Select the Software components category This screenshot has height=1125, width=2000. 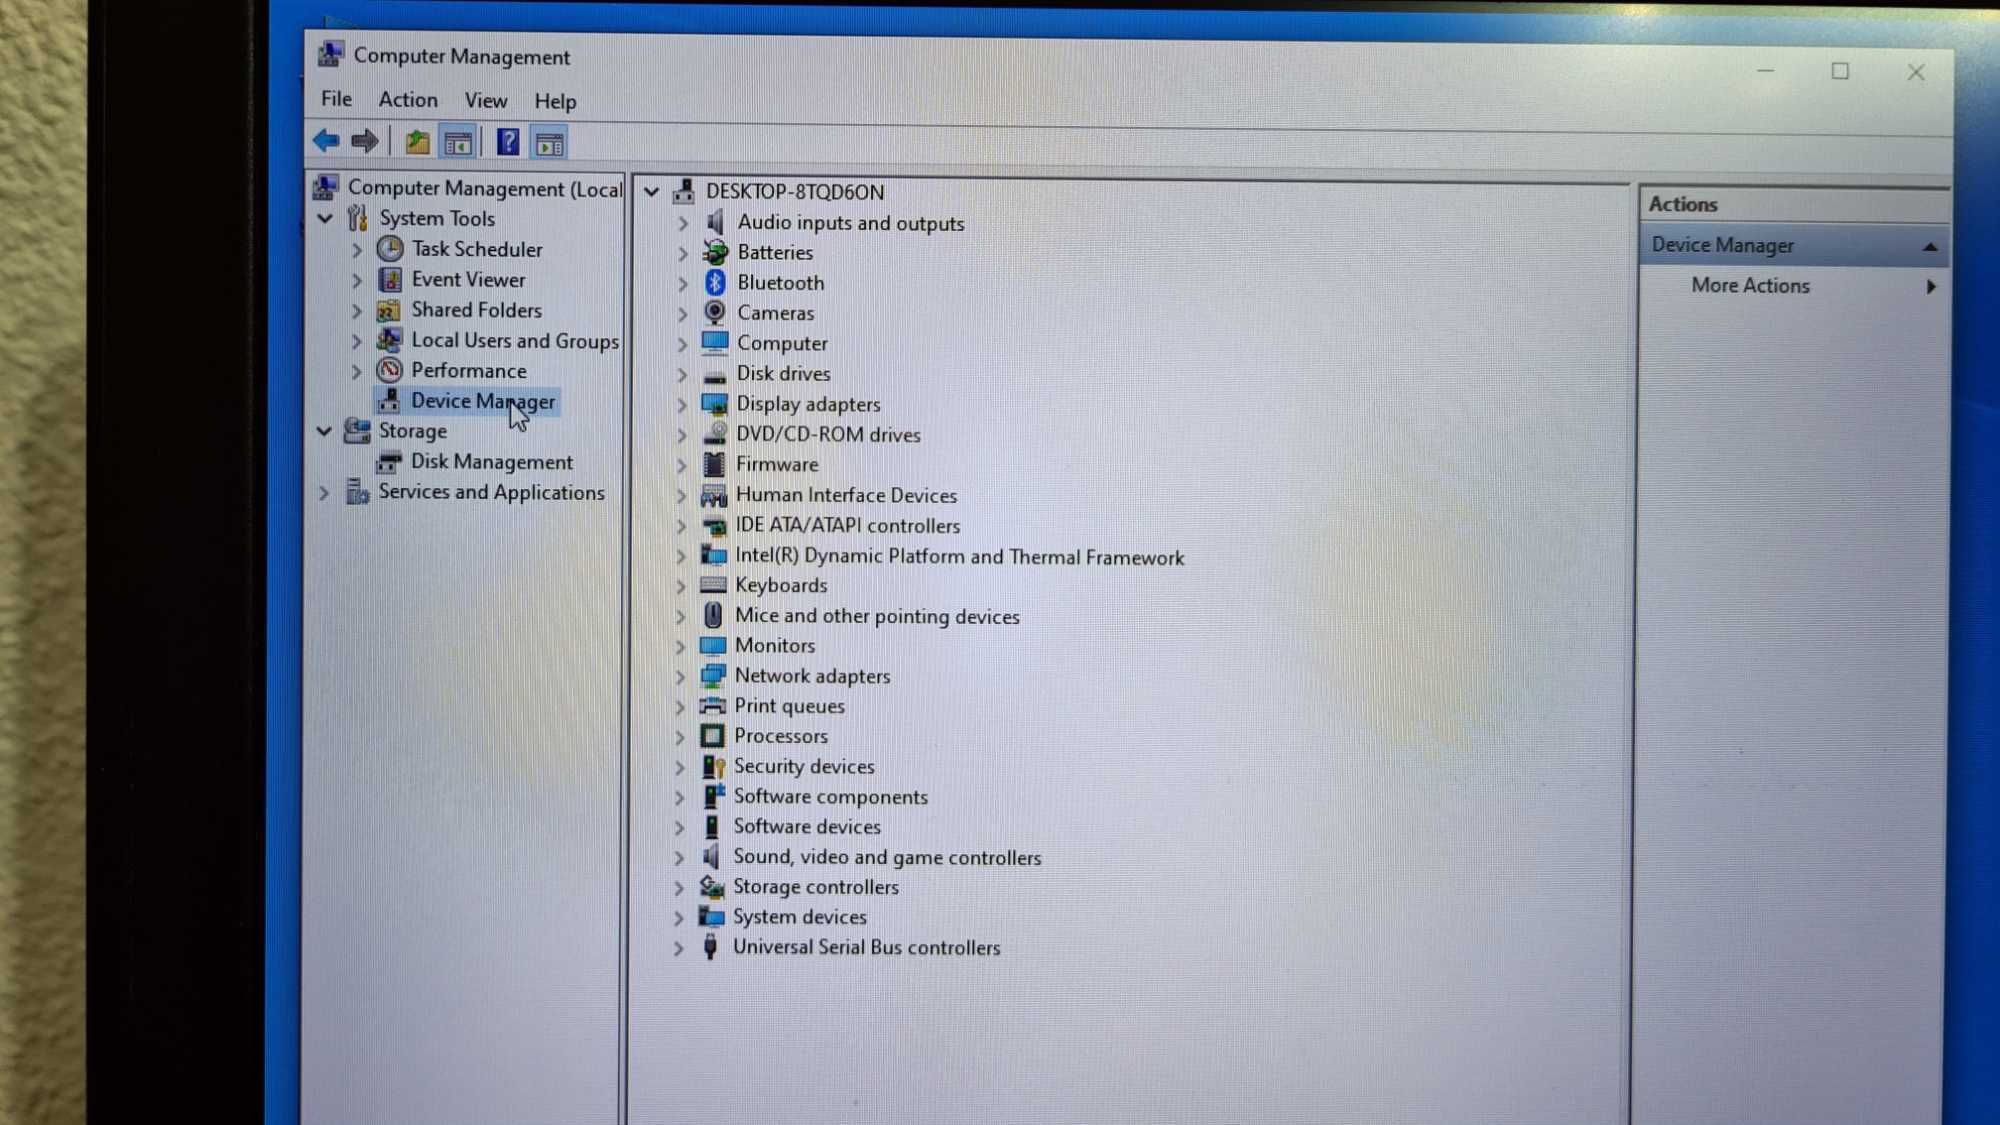tap(831, 797)
